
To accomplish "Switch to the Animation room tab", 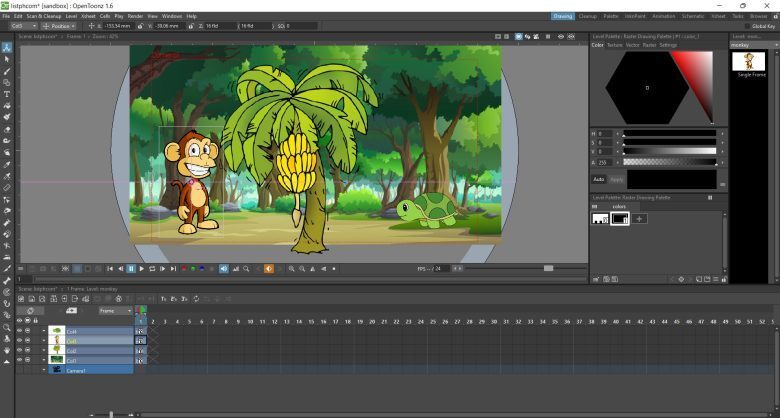I will (x=664, y=16).
